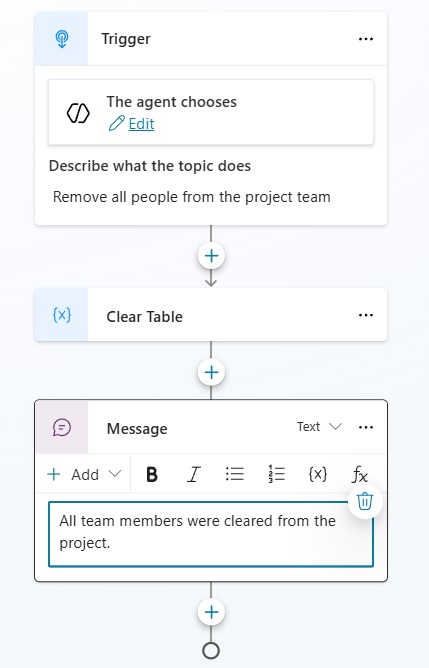Screen dimensions: 429x668
Task: Click the Message node chat icon
Action: [x=62, y=427]
